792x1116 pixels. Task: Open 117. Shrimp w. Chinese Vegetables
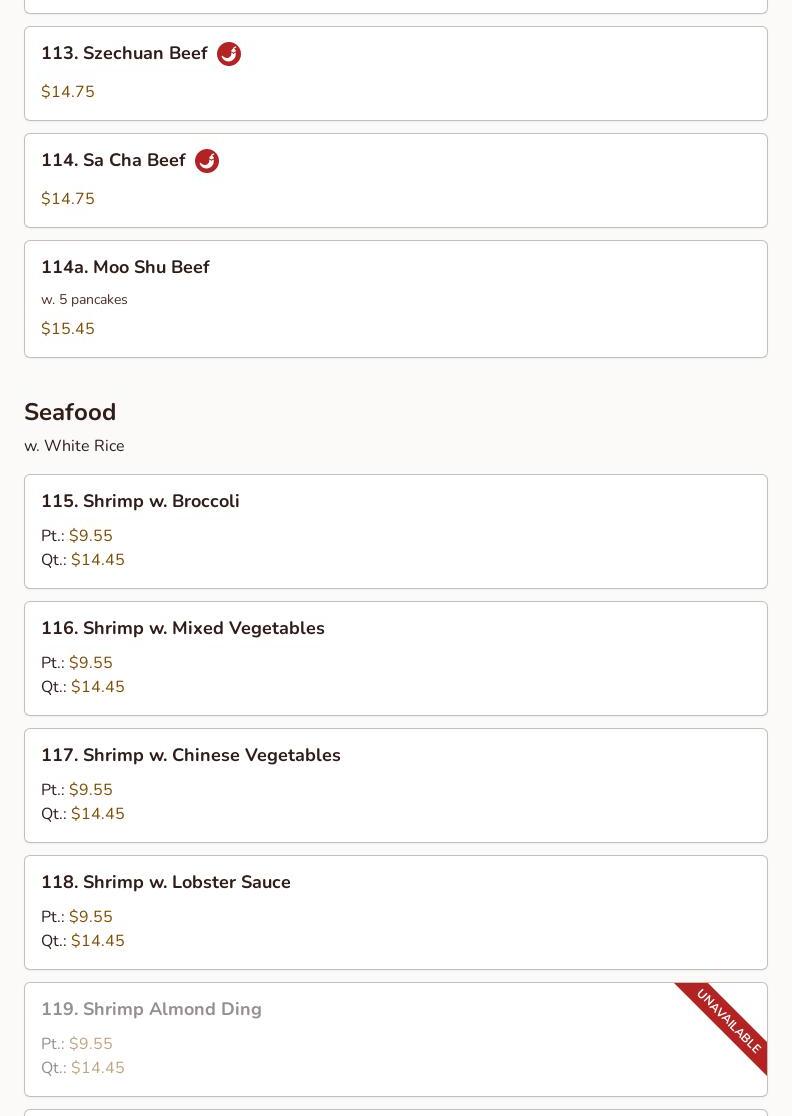(396, 786)
